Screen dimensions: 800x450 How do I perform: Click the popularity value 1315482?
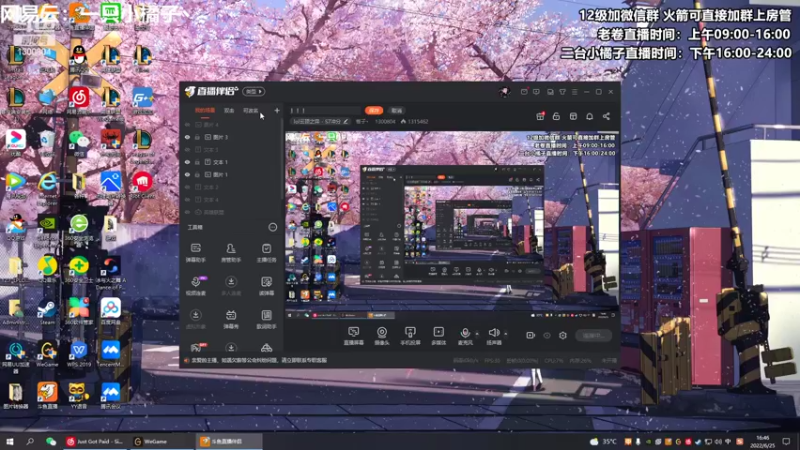click(x=417, y=121)
